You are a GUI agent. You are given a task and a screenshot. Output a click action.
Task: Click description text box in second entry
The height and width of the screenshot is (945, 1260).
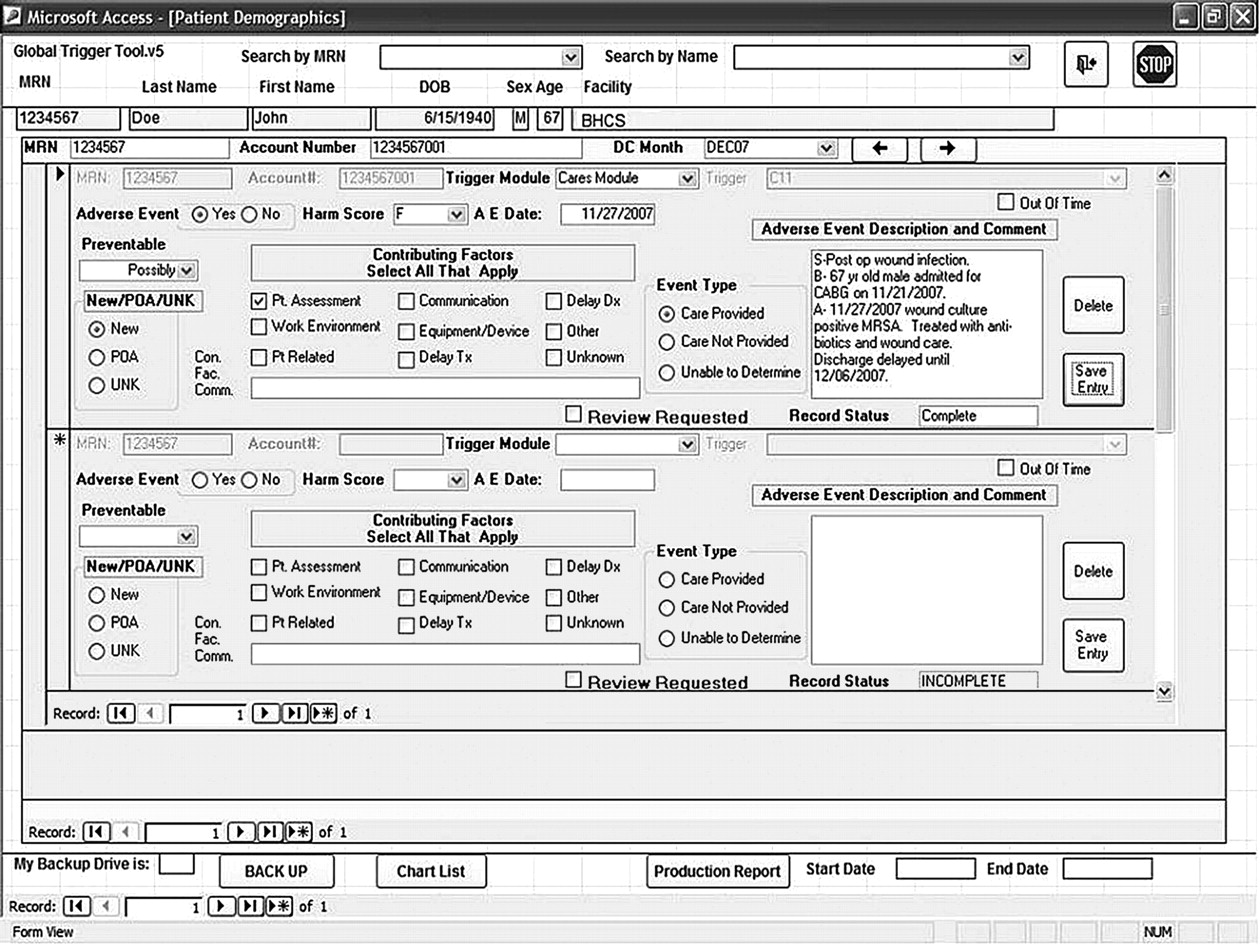point(927,590)
